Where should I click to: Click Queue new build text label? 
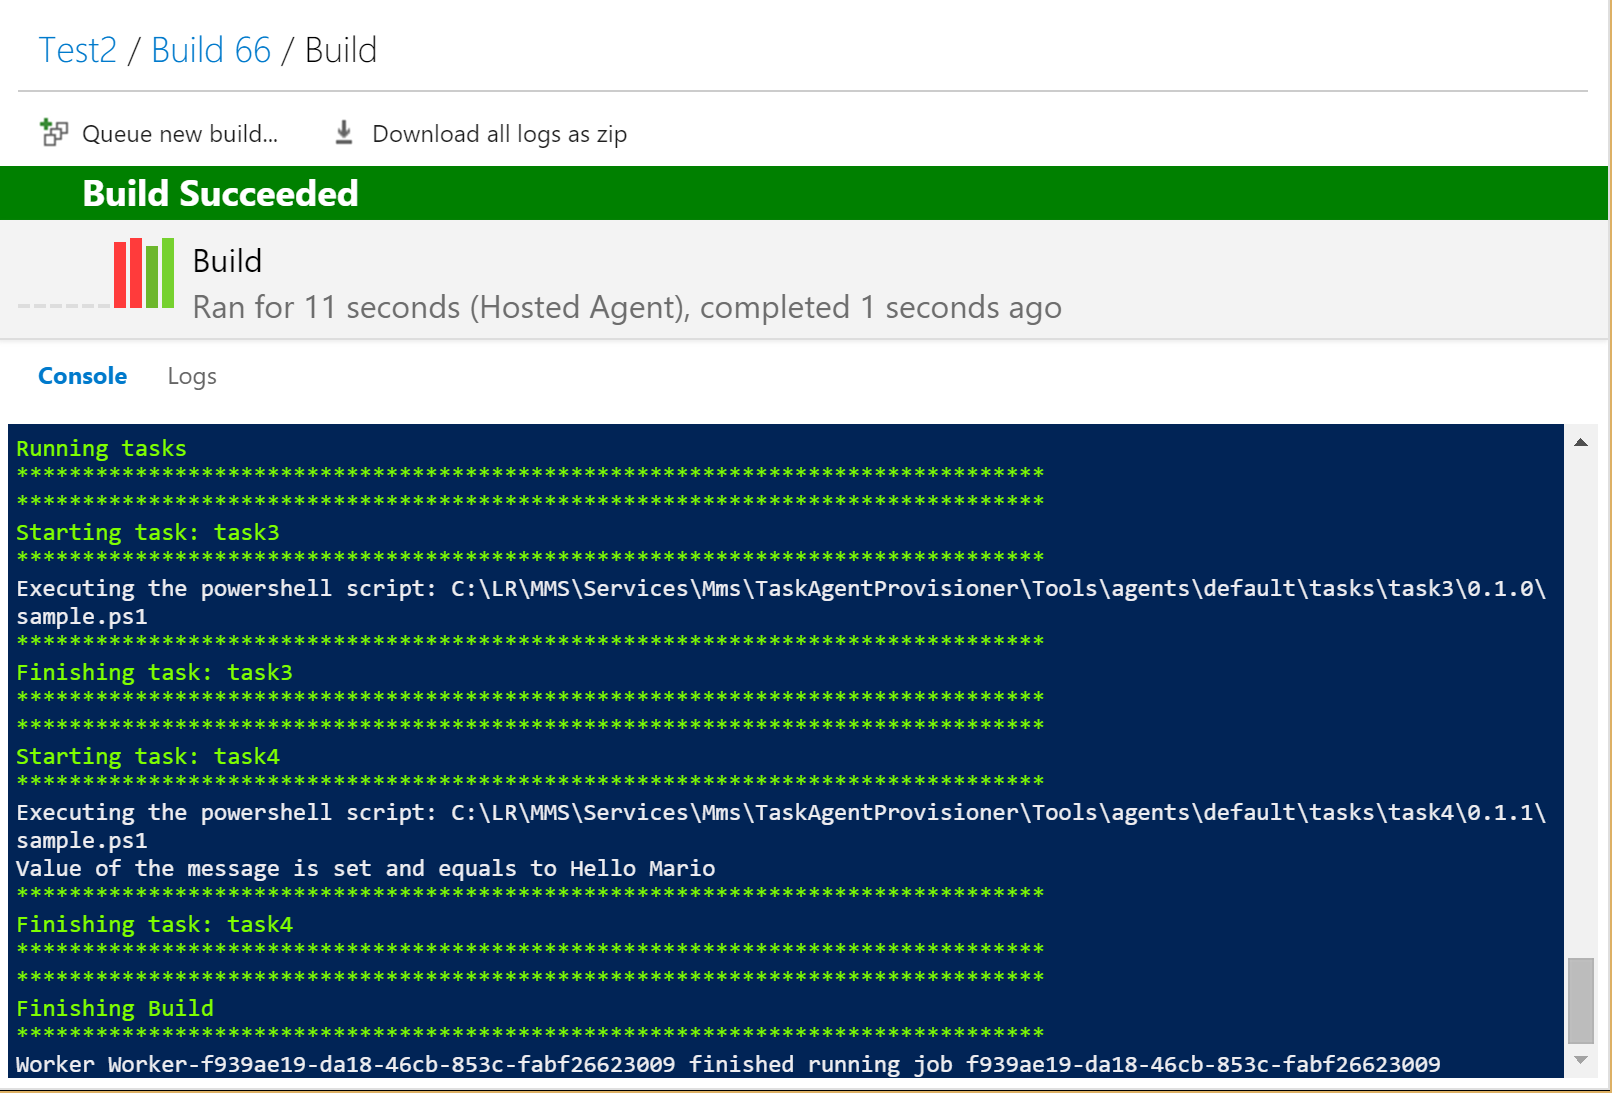[180, 133]
